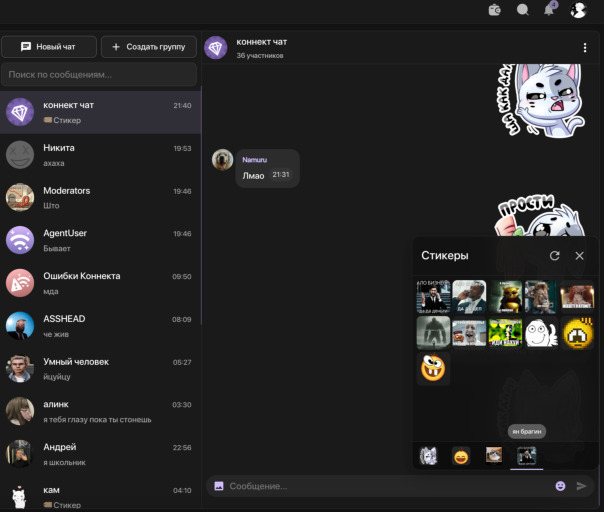Open notifications bell

coord(549,9)
